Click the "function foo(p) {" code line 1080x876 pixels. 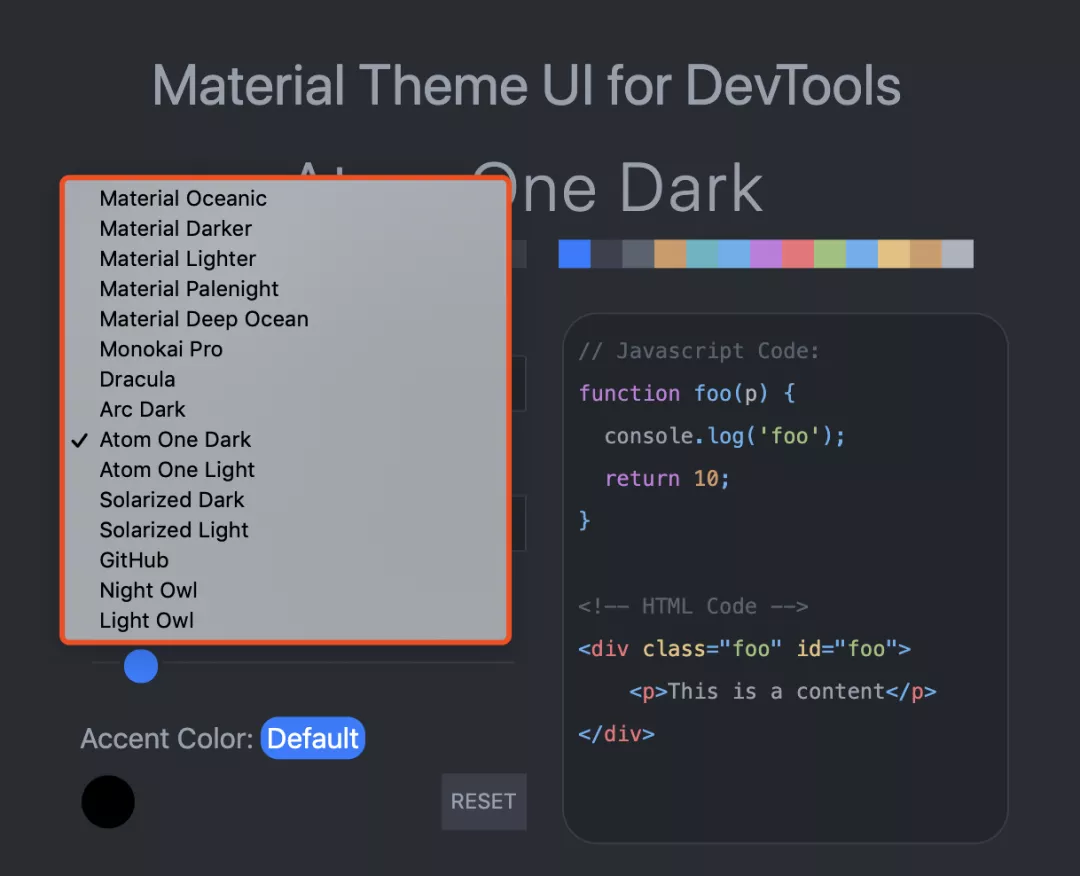tap(687, 393)
